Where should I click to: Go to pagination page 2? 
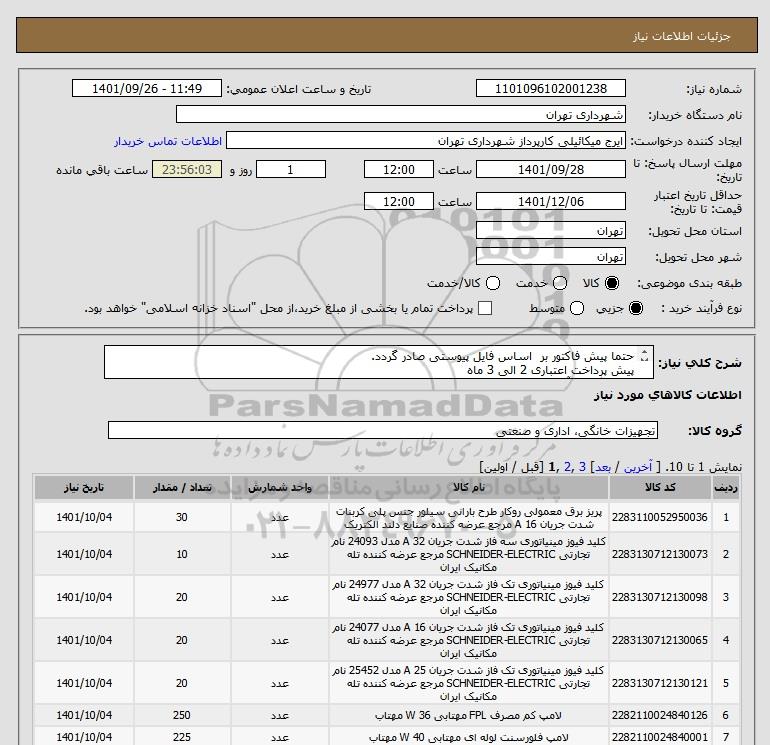point(568,467)
